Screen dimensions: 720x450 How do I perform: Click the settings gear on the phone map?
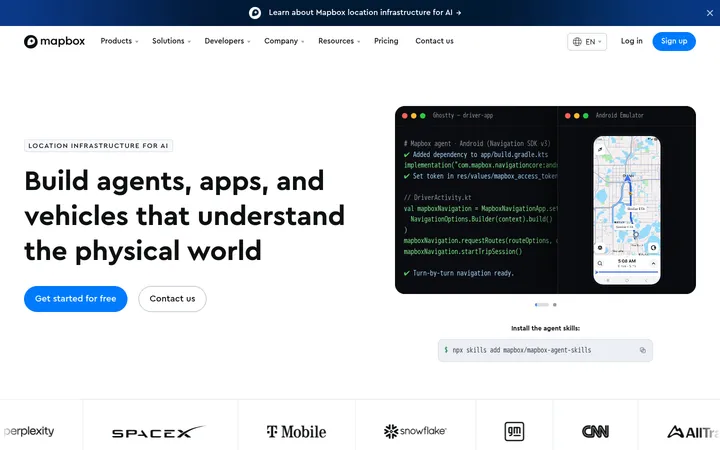tap(600, 248)
